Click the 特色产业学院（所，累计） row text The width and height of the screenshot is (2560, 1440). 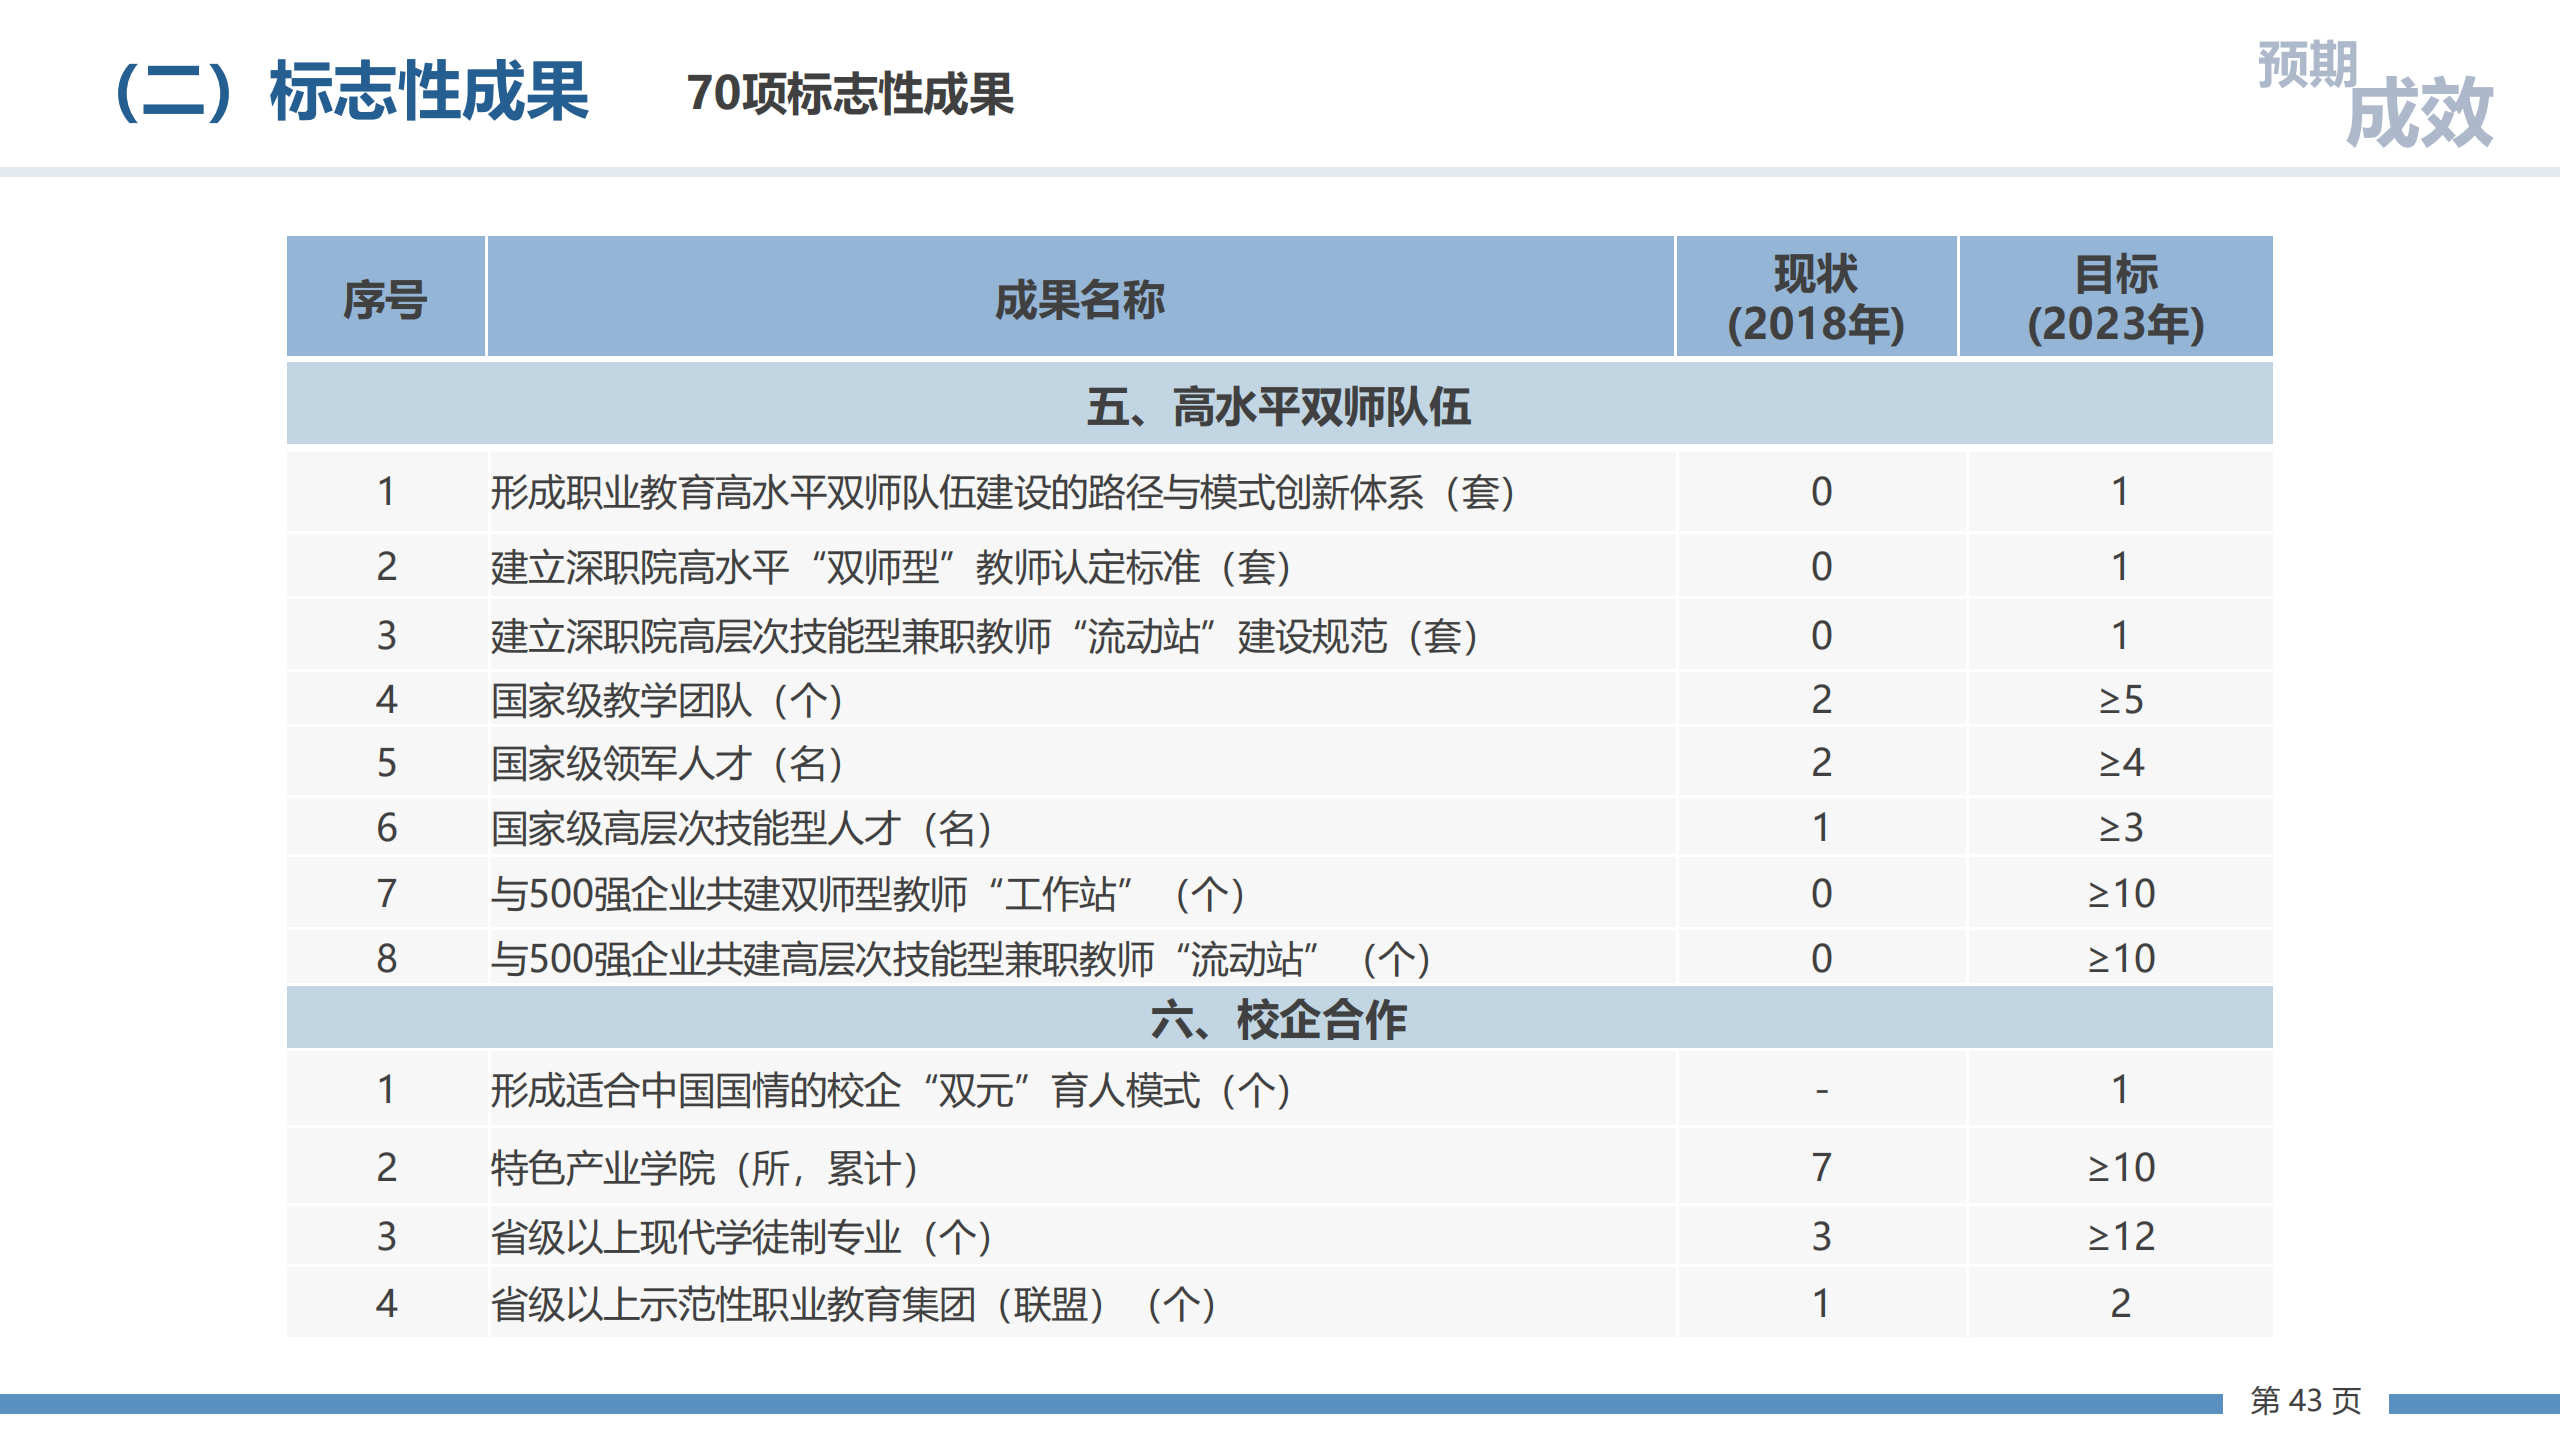(x=705, y=1168)
